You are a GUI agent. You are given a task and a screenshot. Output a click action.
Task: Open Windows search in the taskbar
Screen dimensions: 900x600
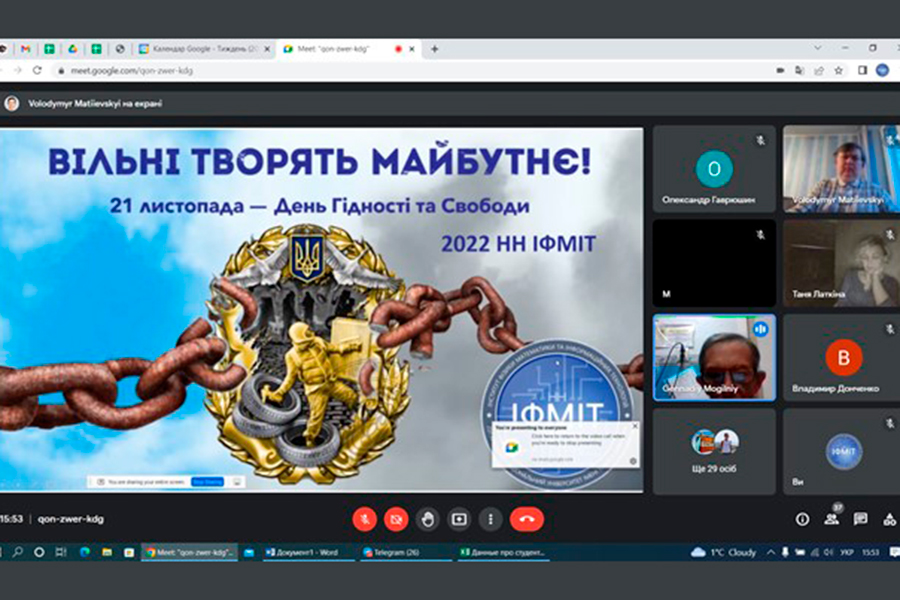point(18,552)
